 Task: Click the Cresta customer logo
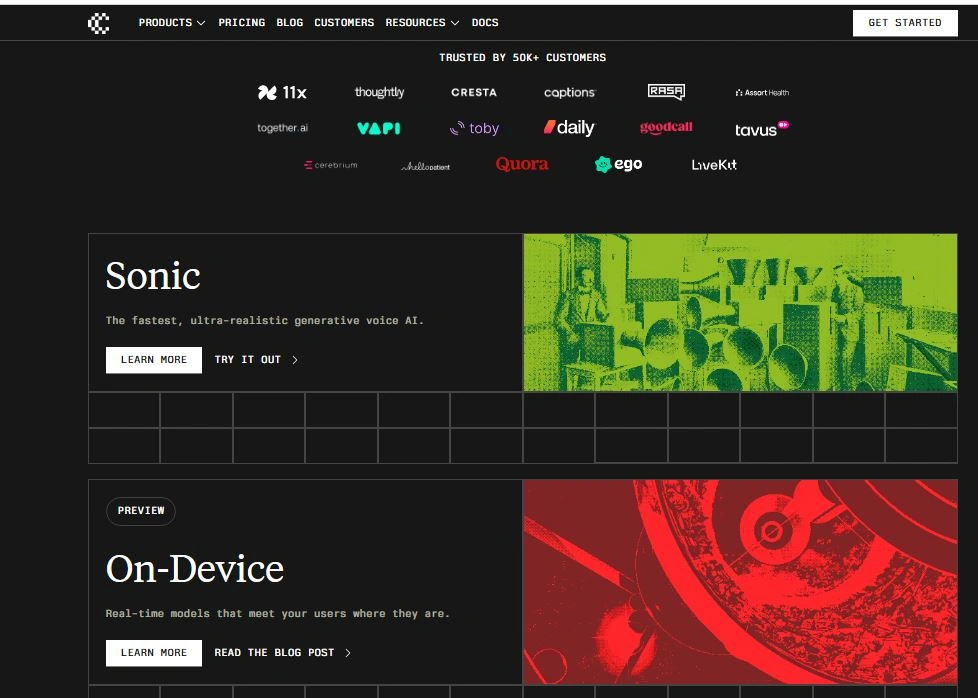pyautogui.click(x=474, y=92)
